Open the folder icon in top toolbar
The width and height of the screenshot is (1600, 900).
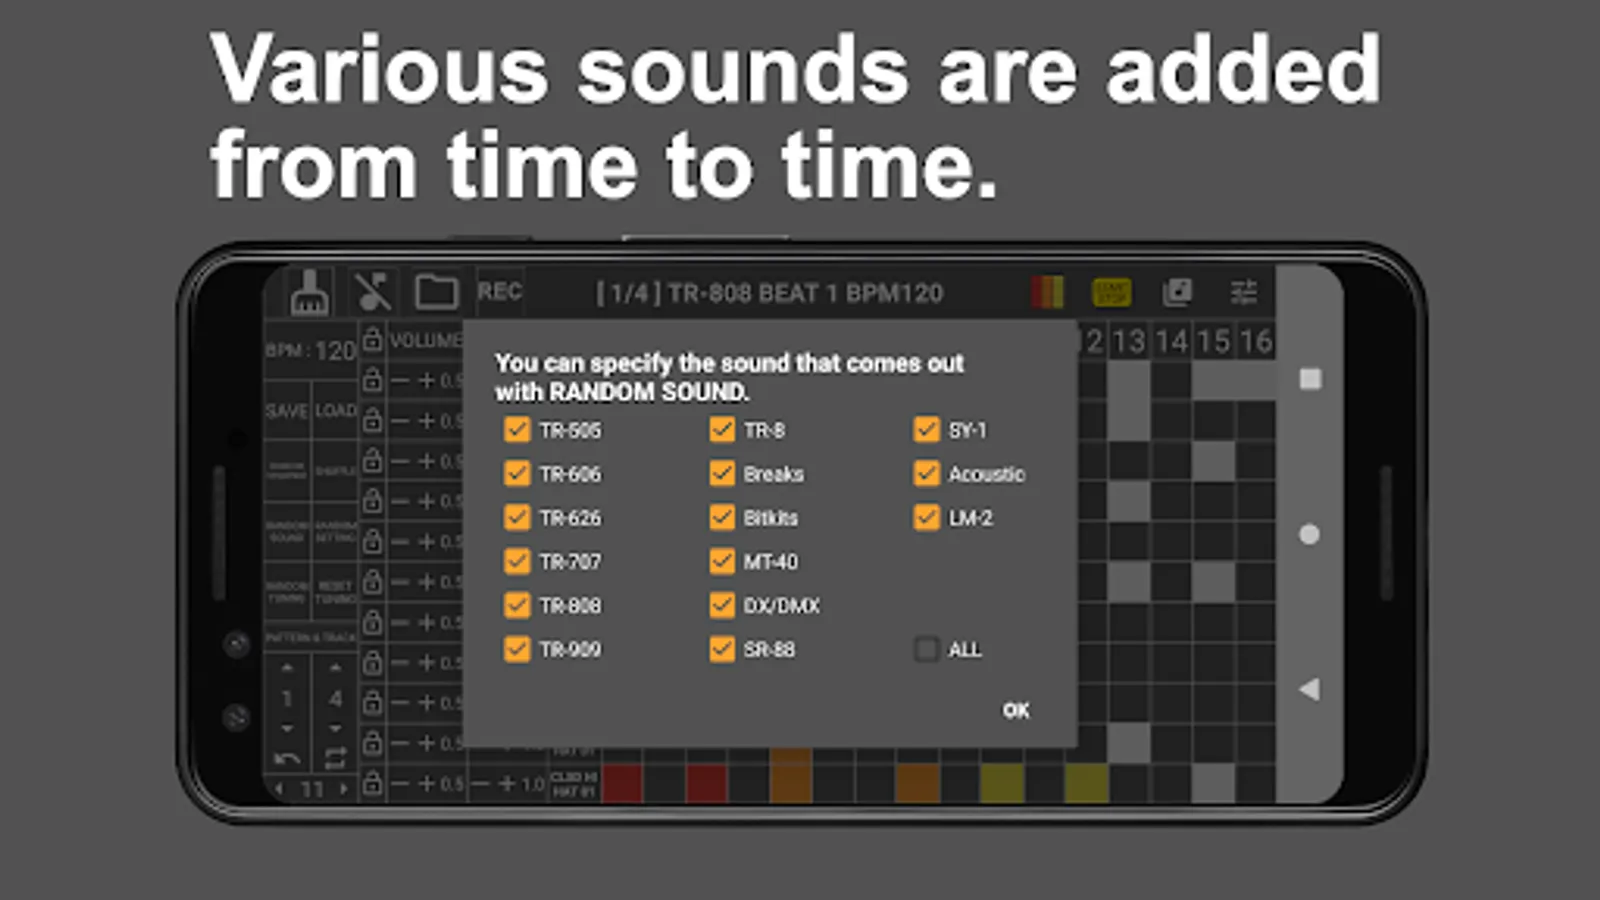point(436,292)
